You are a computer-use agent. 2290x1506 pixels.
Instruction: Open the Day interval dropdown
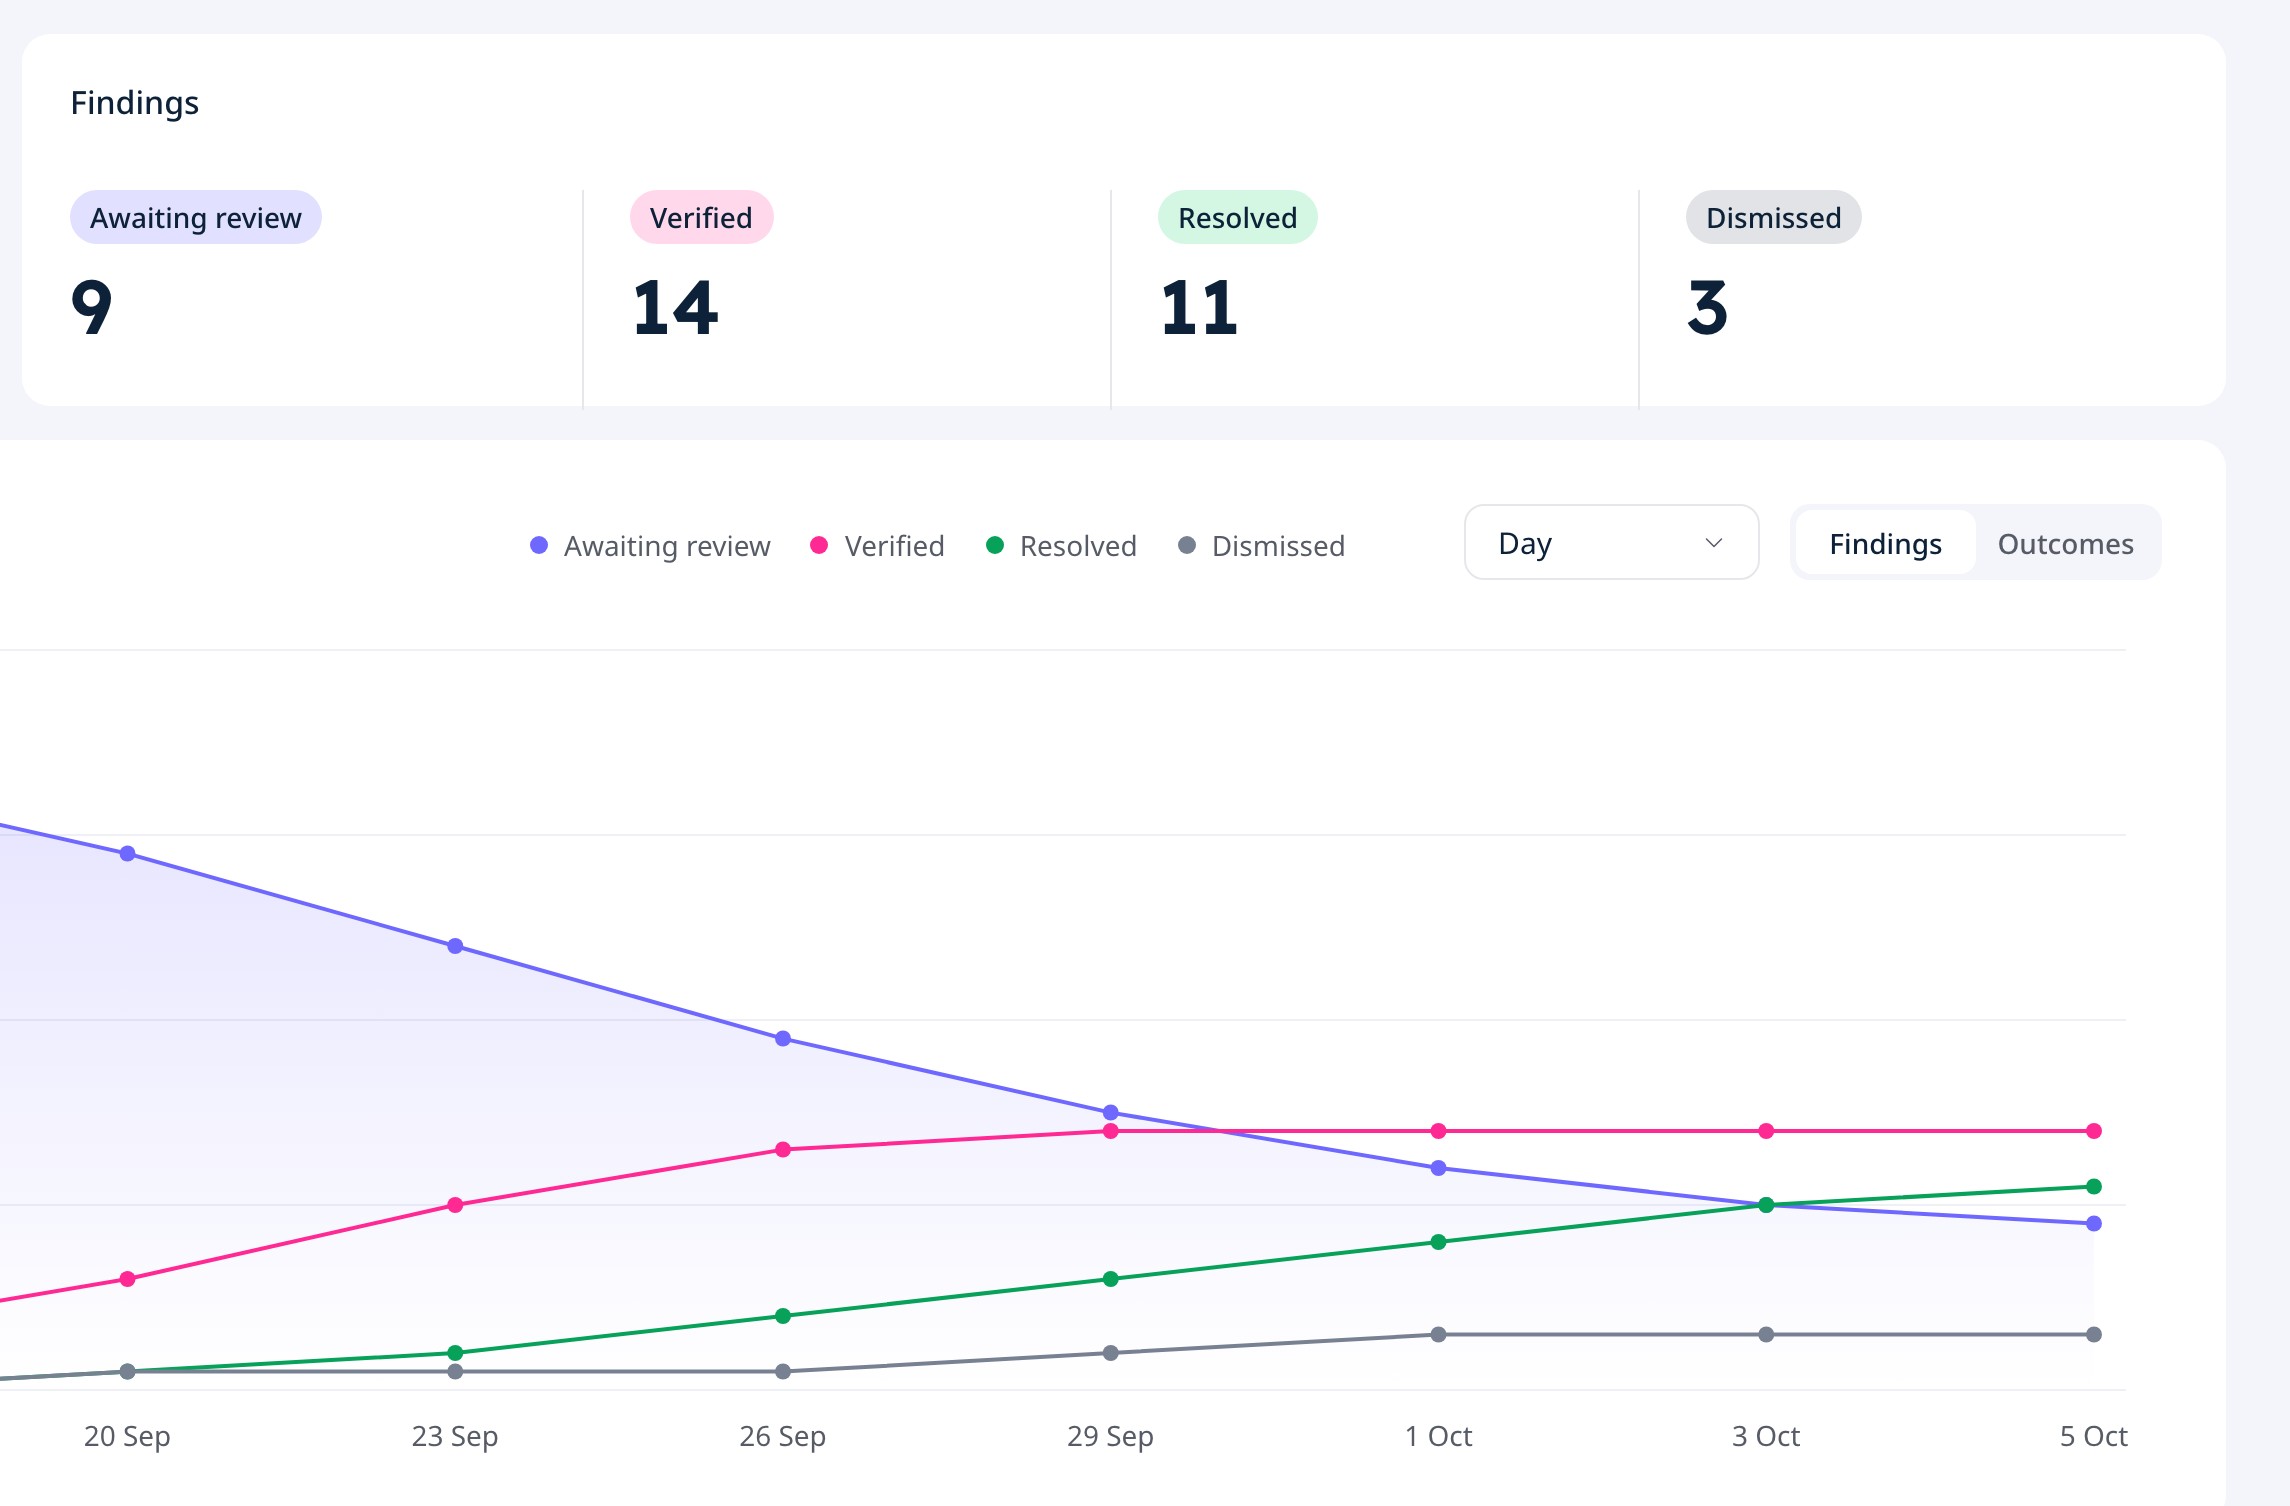[x=1611, y=543]
